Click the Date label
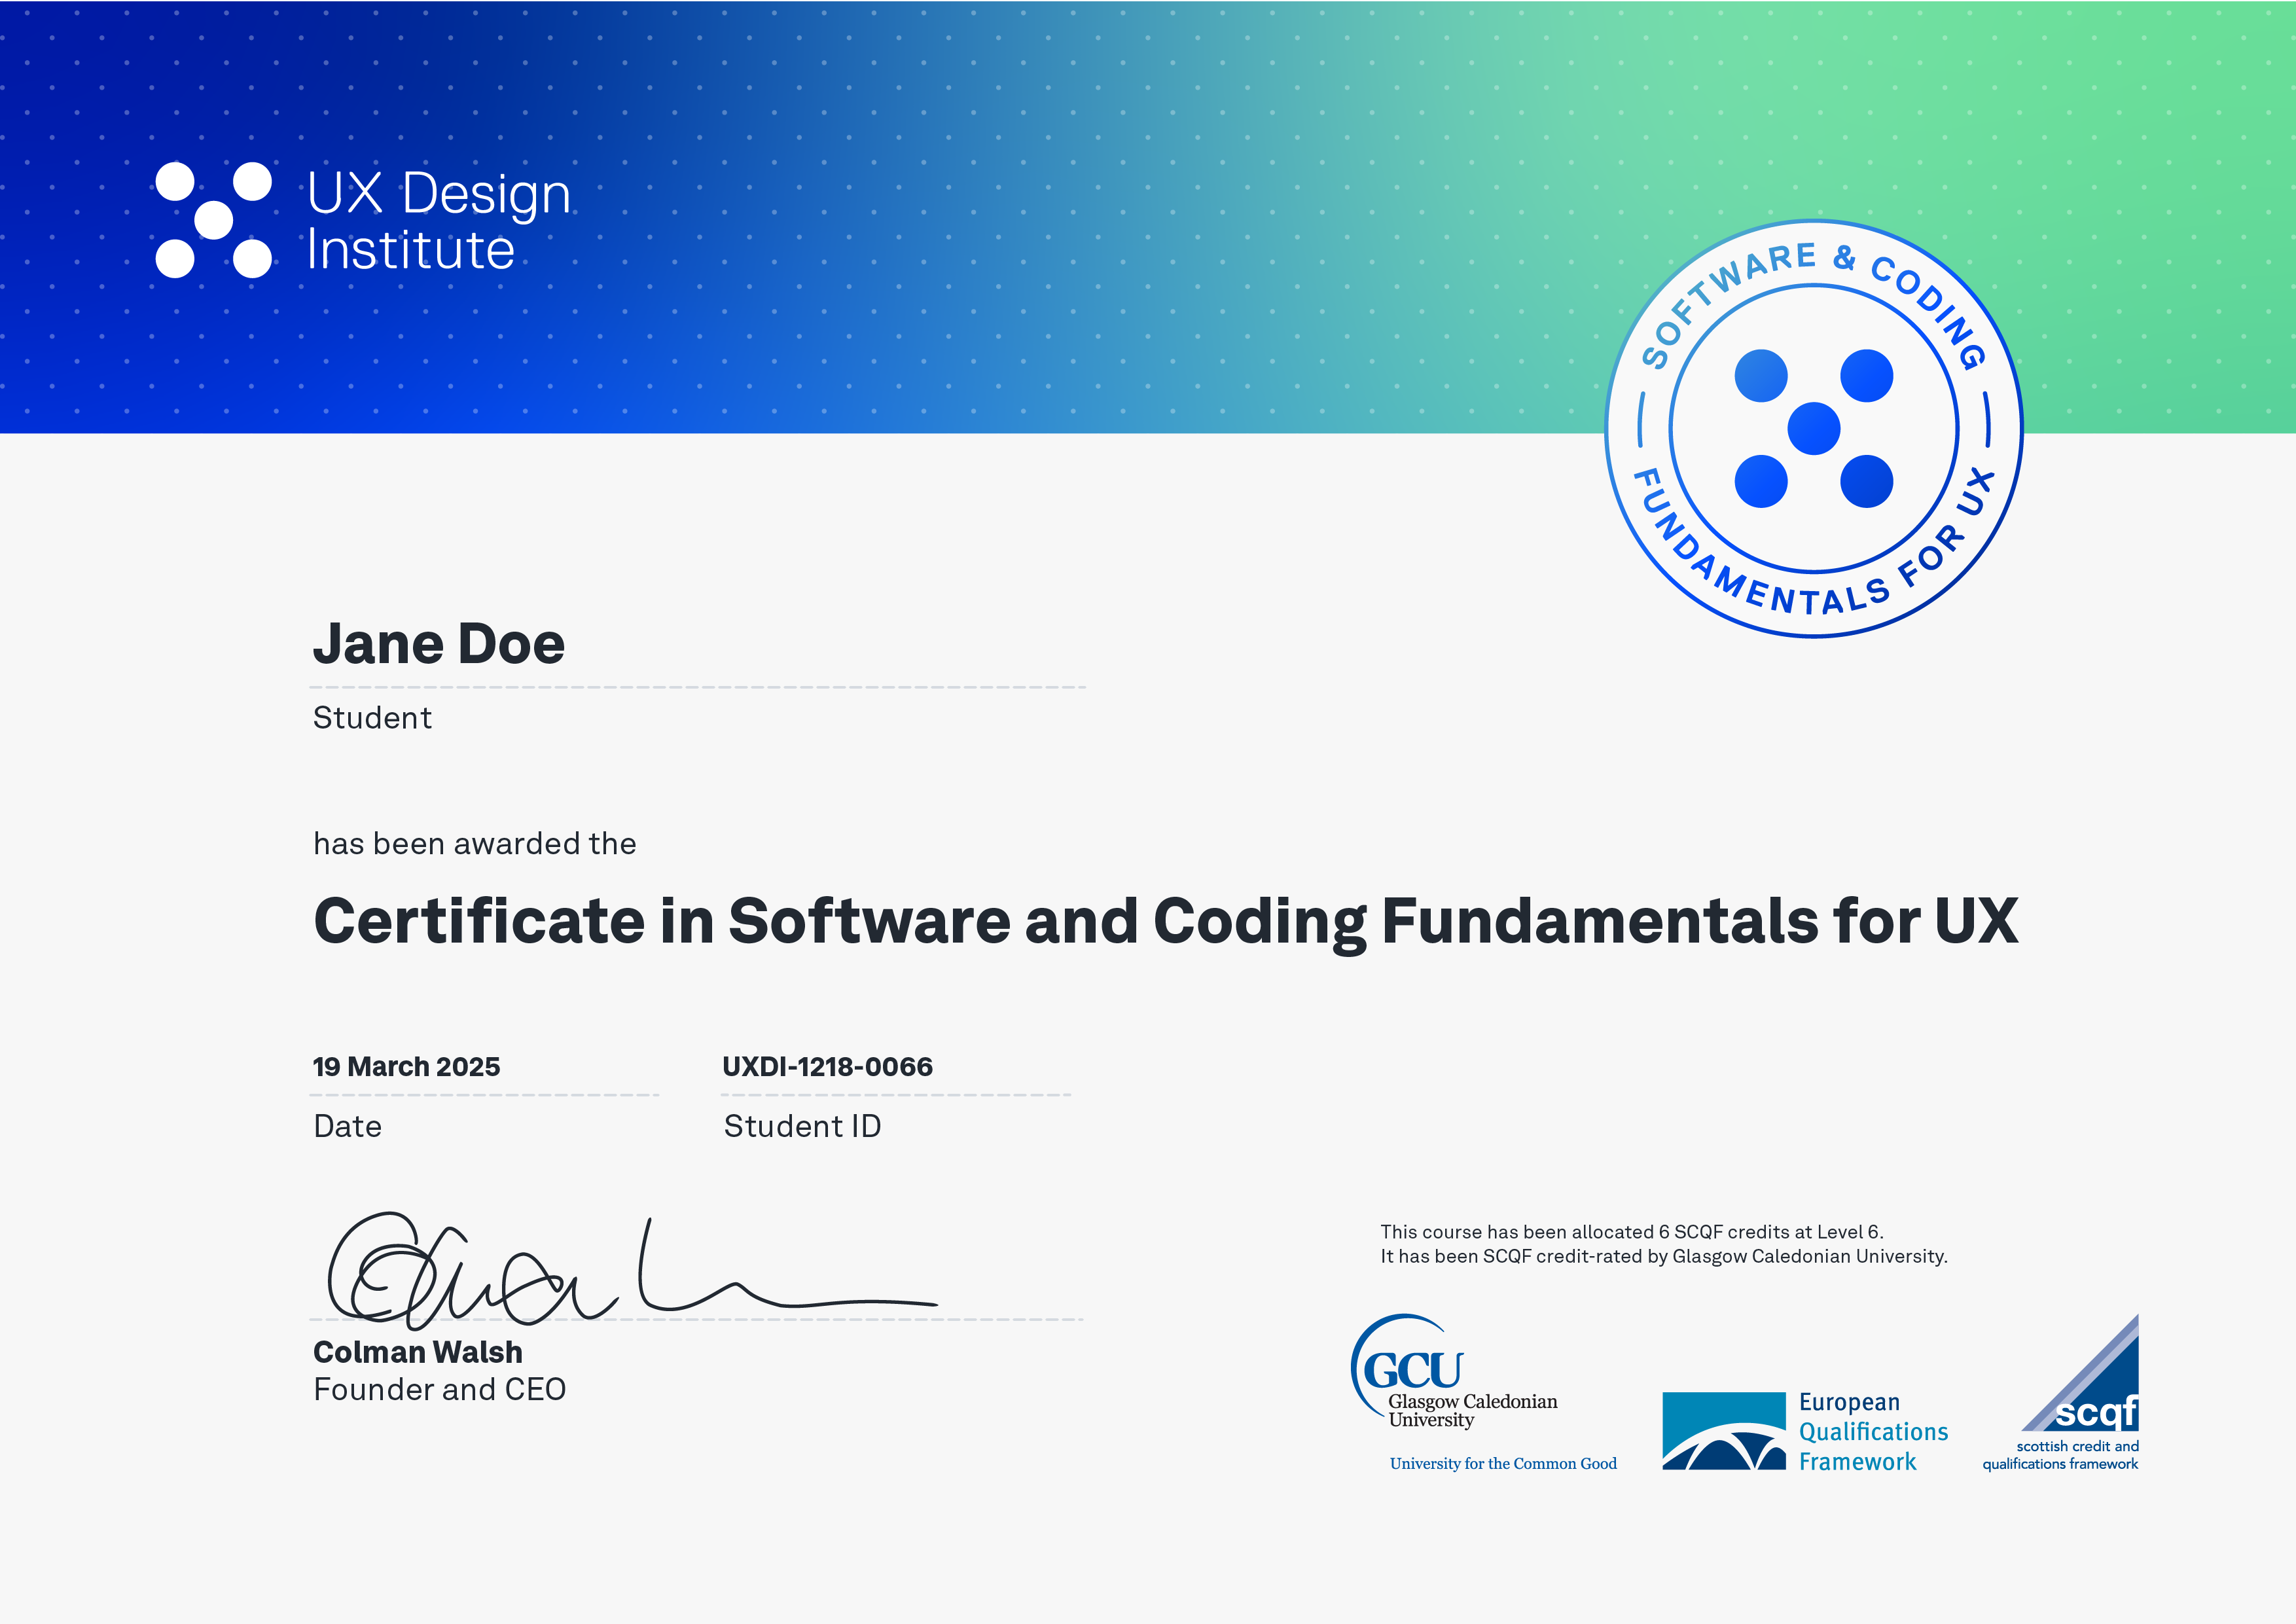 click(x=347, y=1126)
